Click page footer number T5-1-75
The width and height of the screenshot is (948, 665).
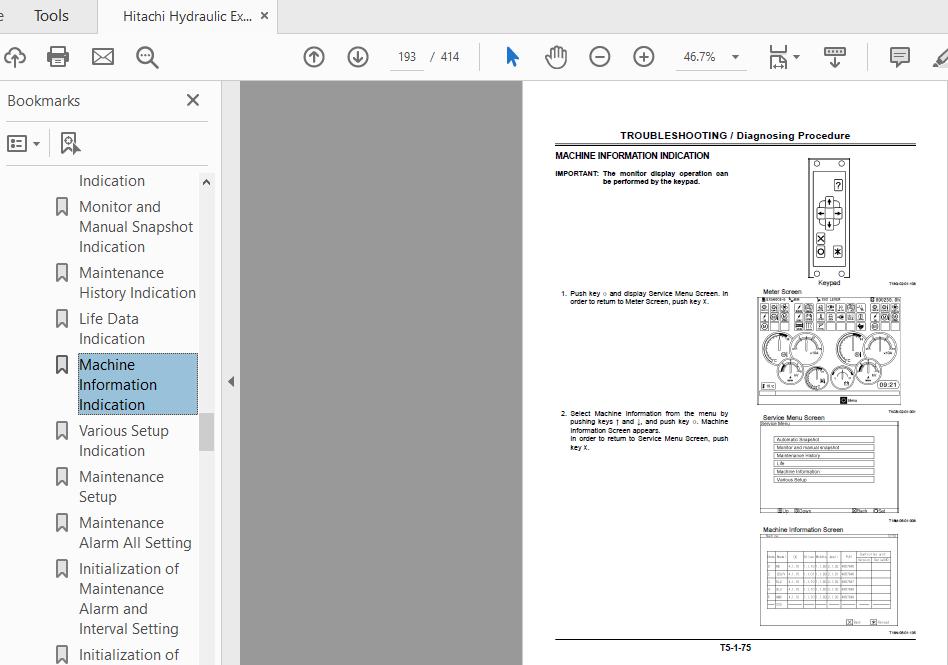pyautogui.click(x=735, y=647)
